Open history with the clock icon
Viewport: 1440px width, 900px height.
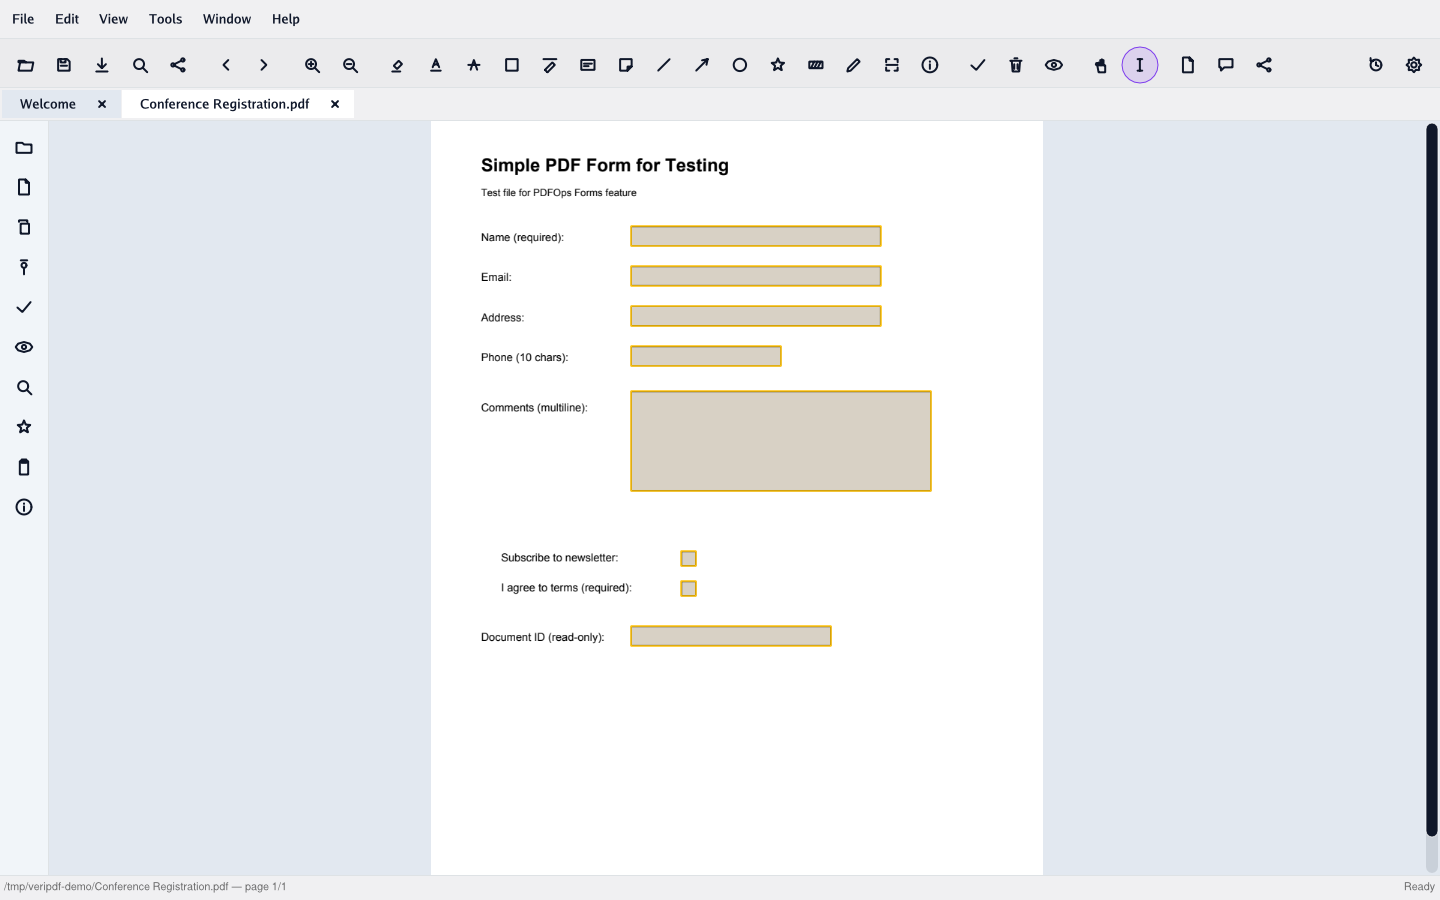tap(1376, 65)
